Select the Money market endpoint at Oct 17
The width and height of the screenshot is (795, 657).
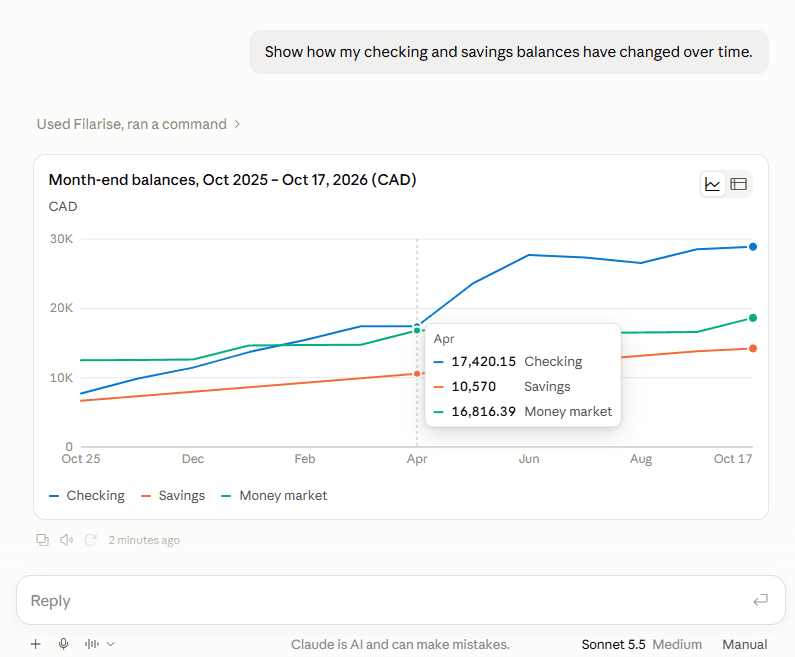point(753,318)
